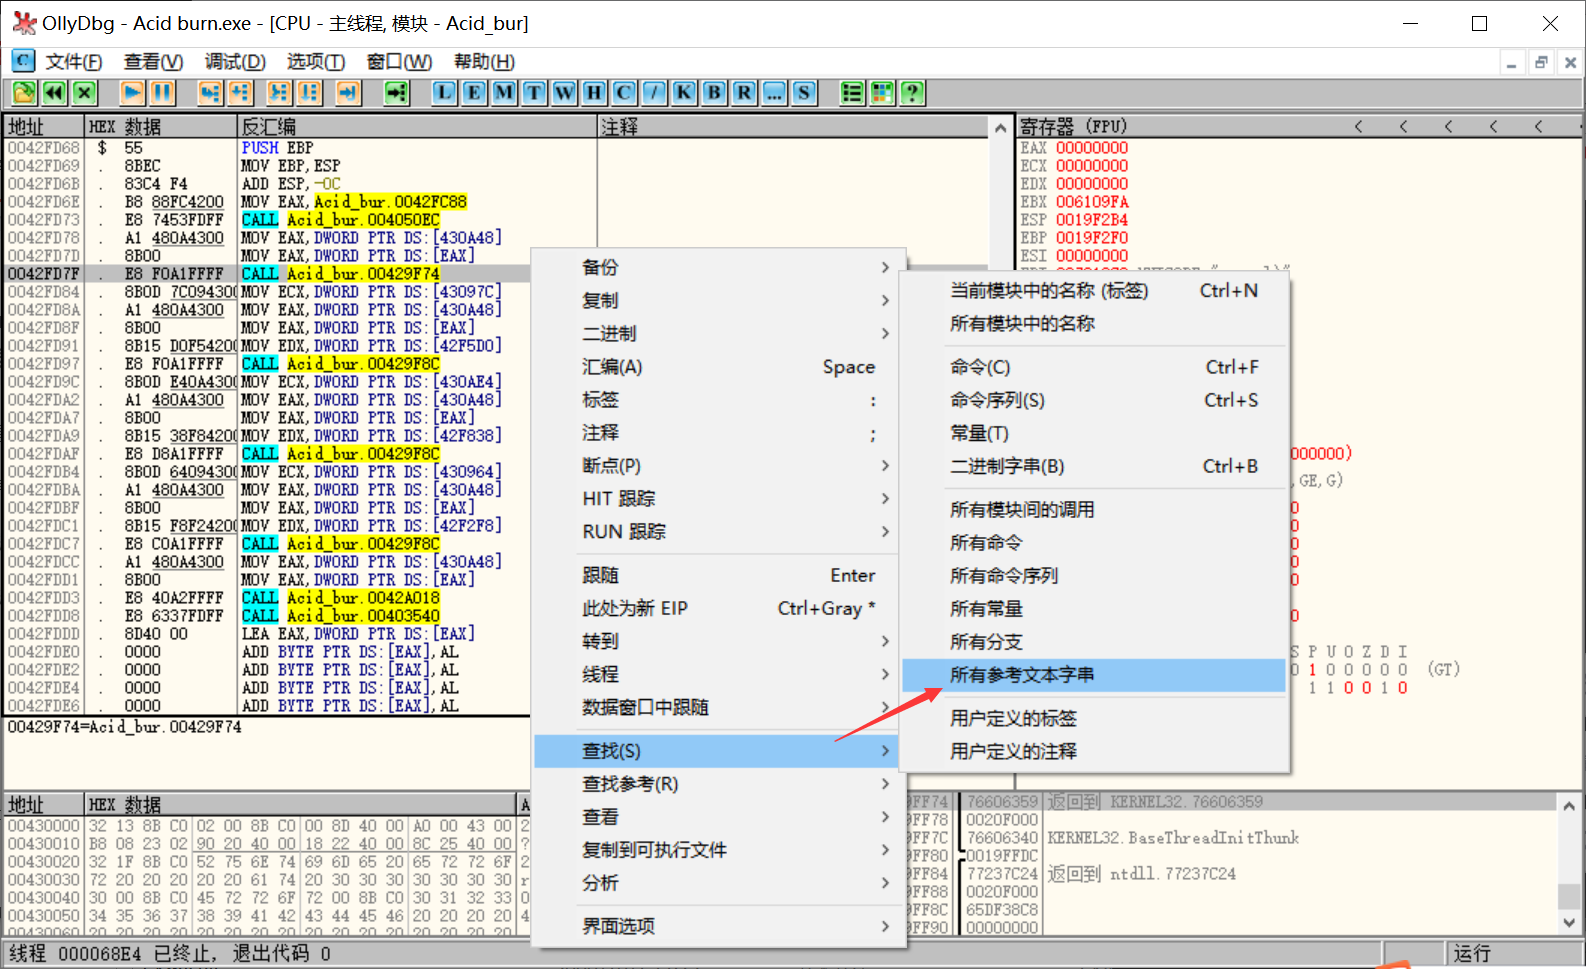1586x969 pixels.
Task: Click the Pause execution toolbar icon
Action: point(162,93)
